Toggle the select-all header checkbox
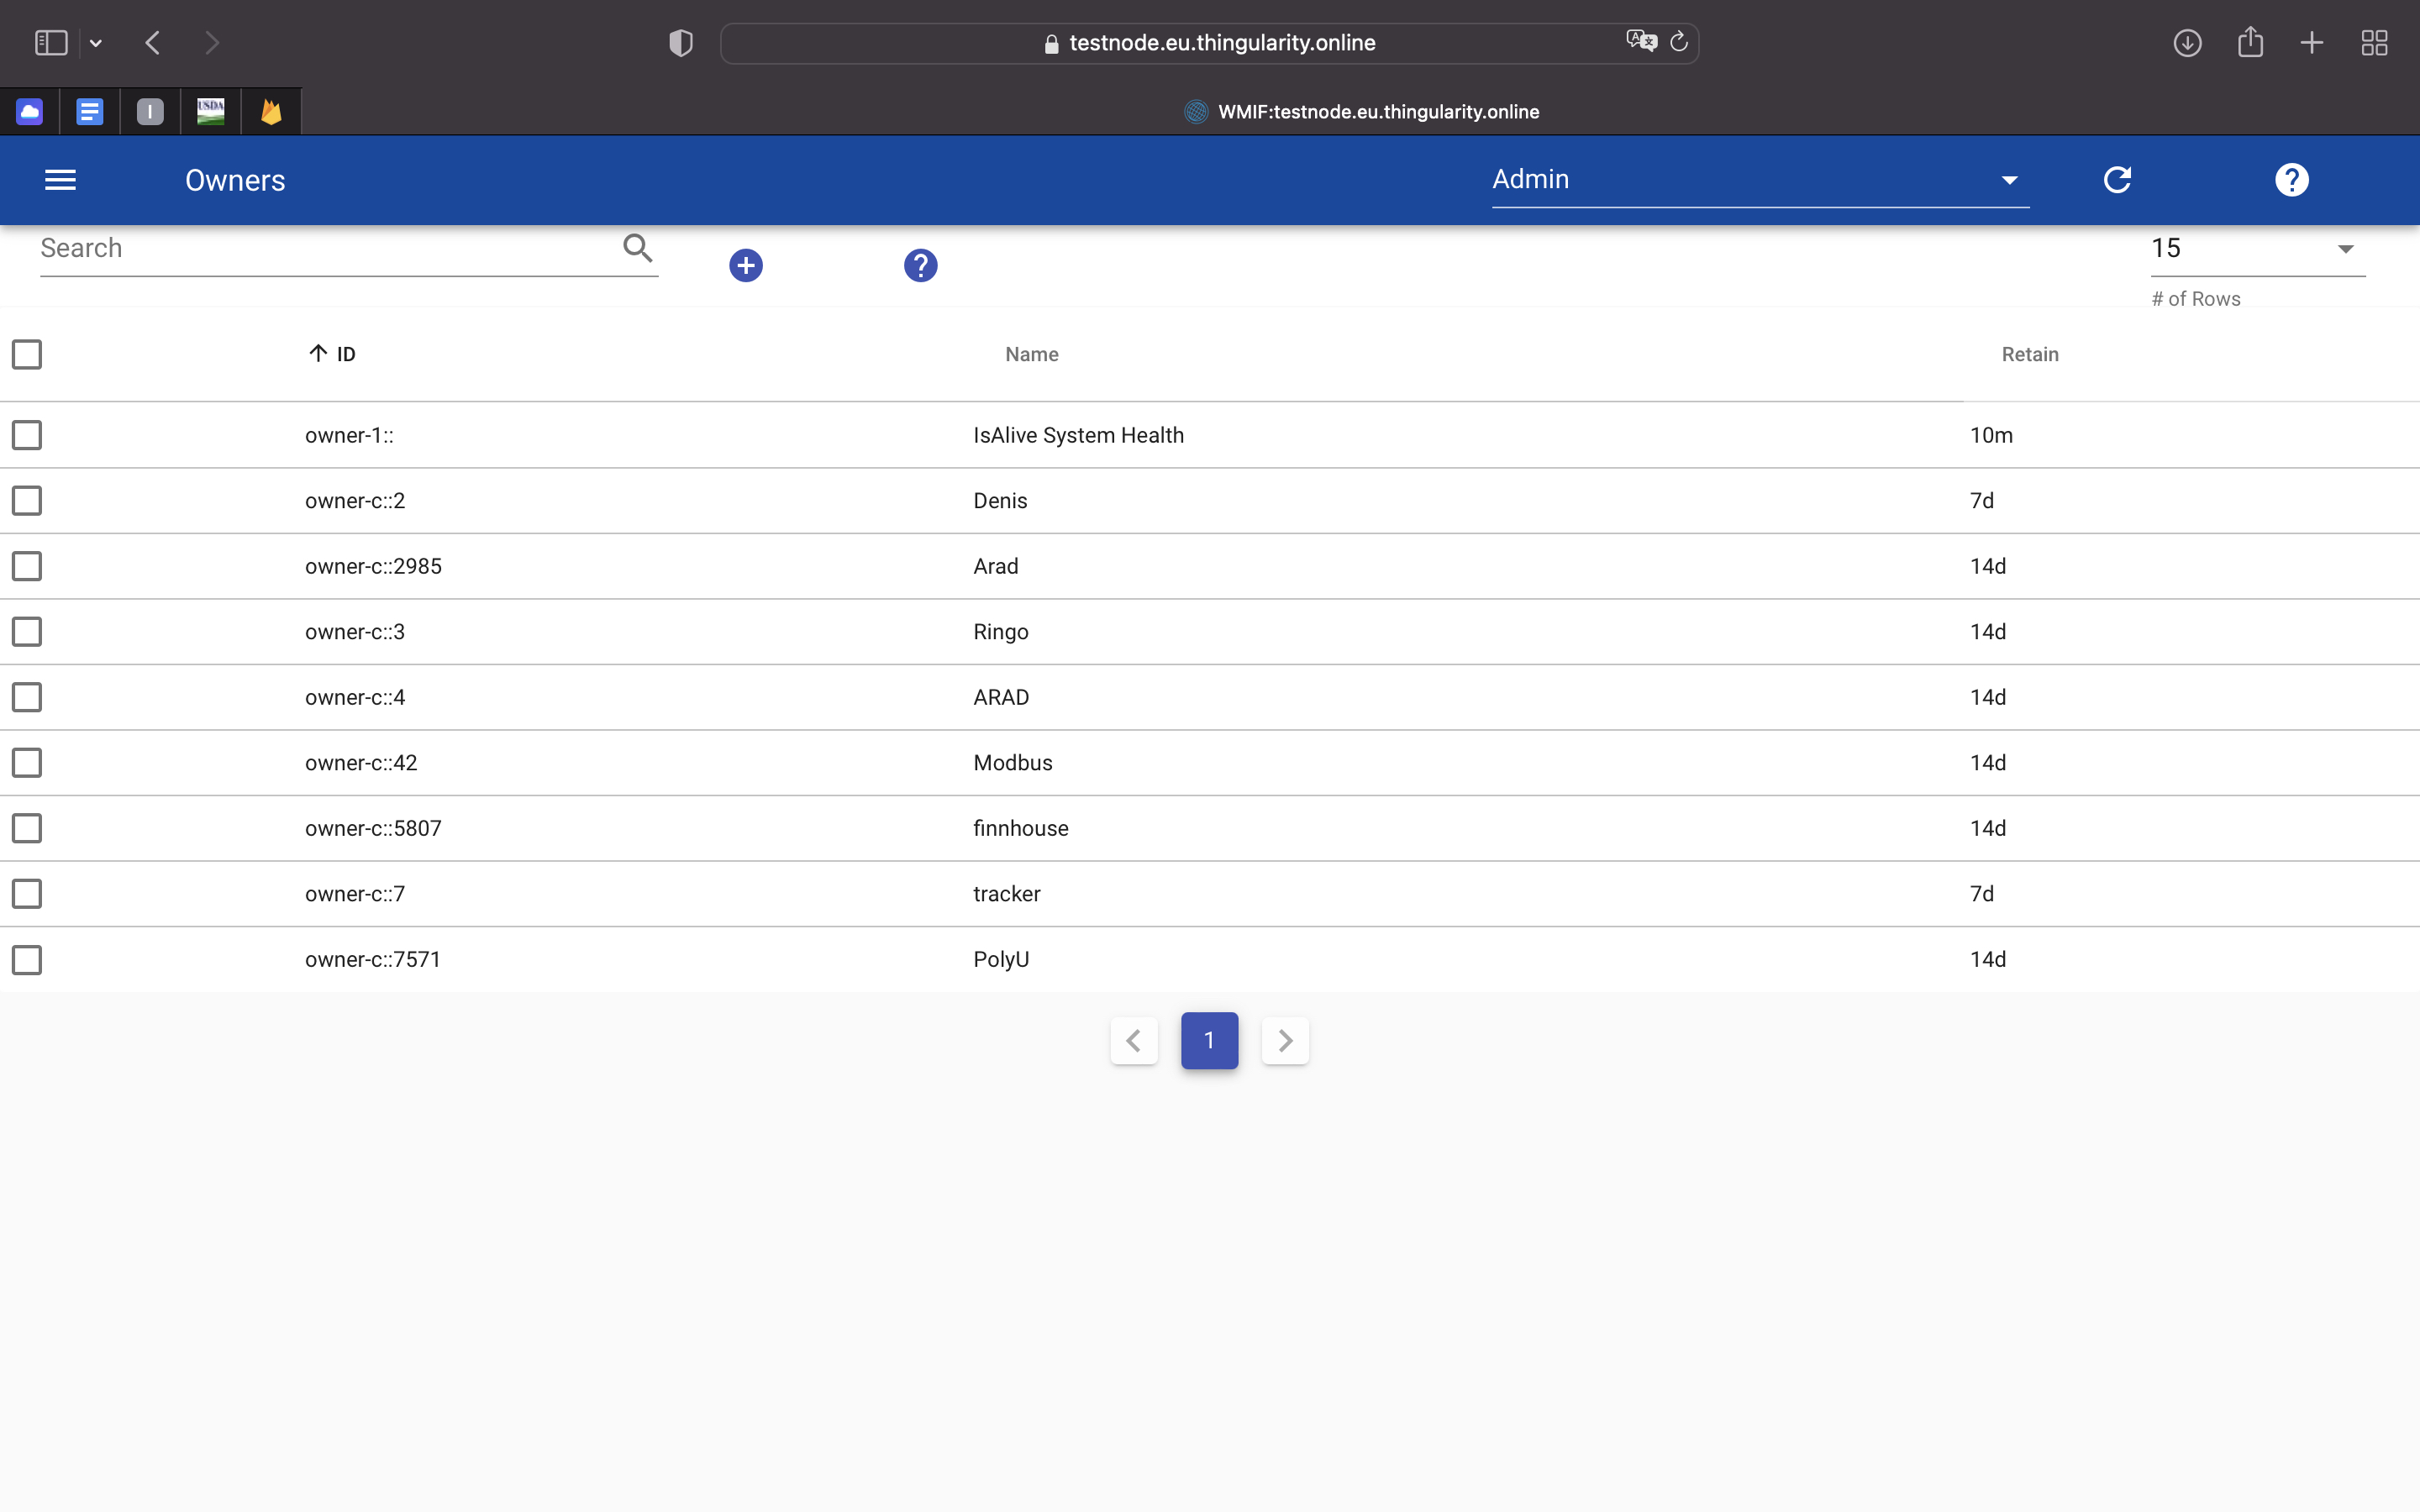2420x1512 pixels. (27, 354)
